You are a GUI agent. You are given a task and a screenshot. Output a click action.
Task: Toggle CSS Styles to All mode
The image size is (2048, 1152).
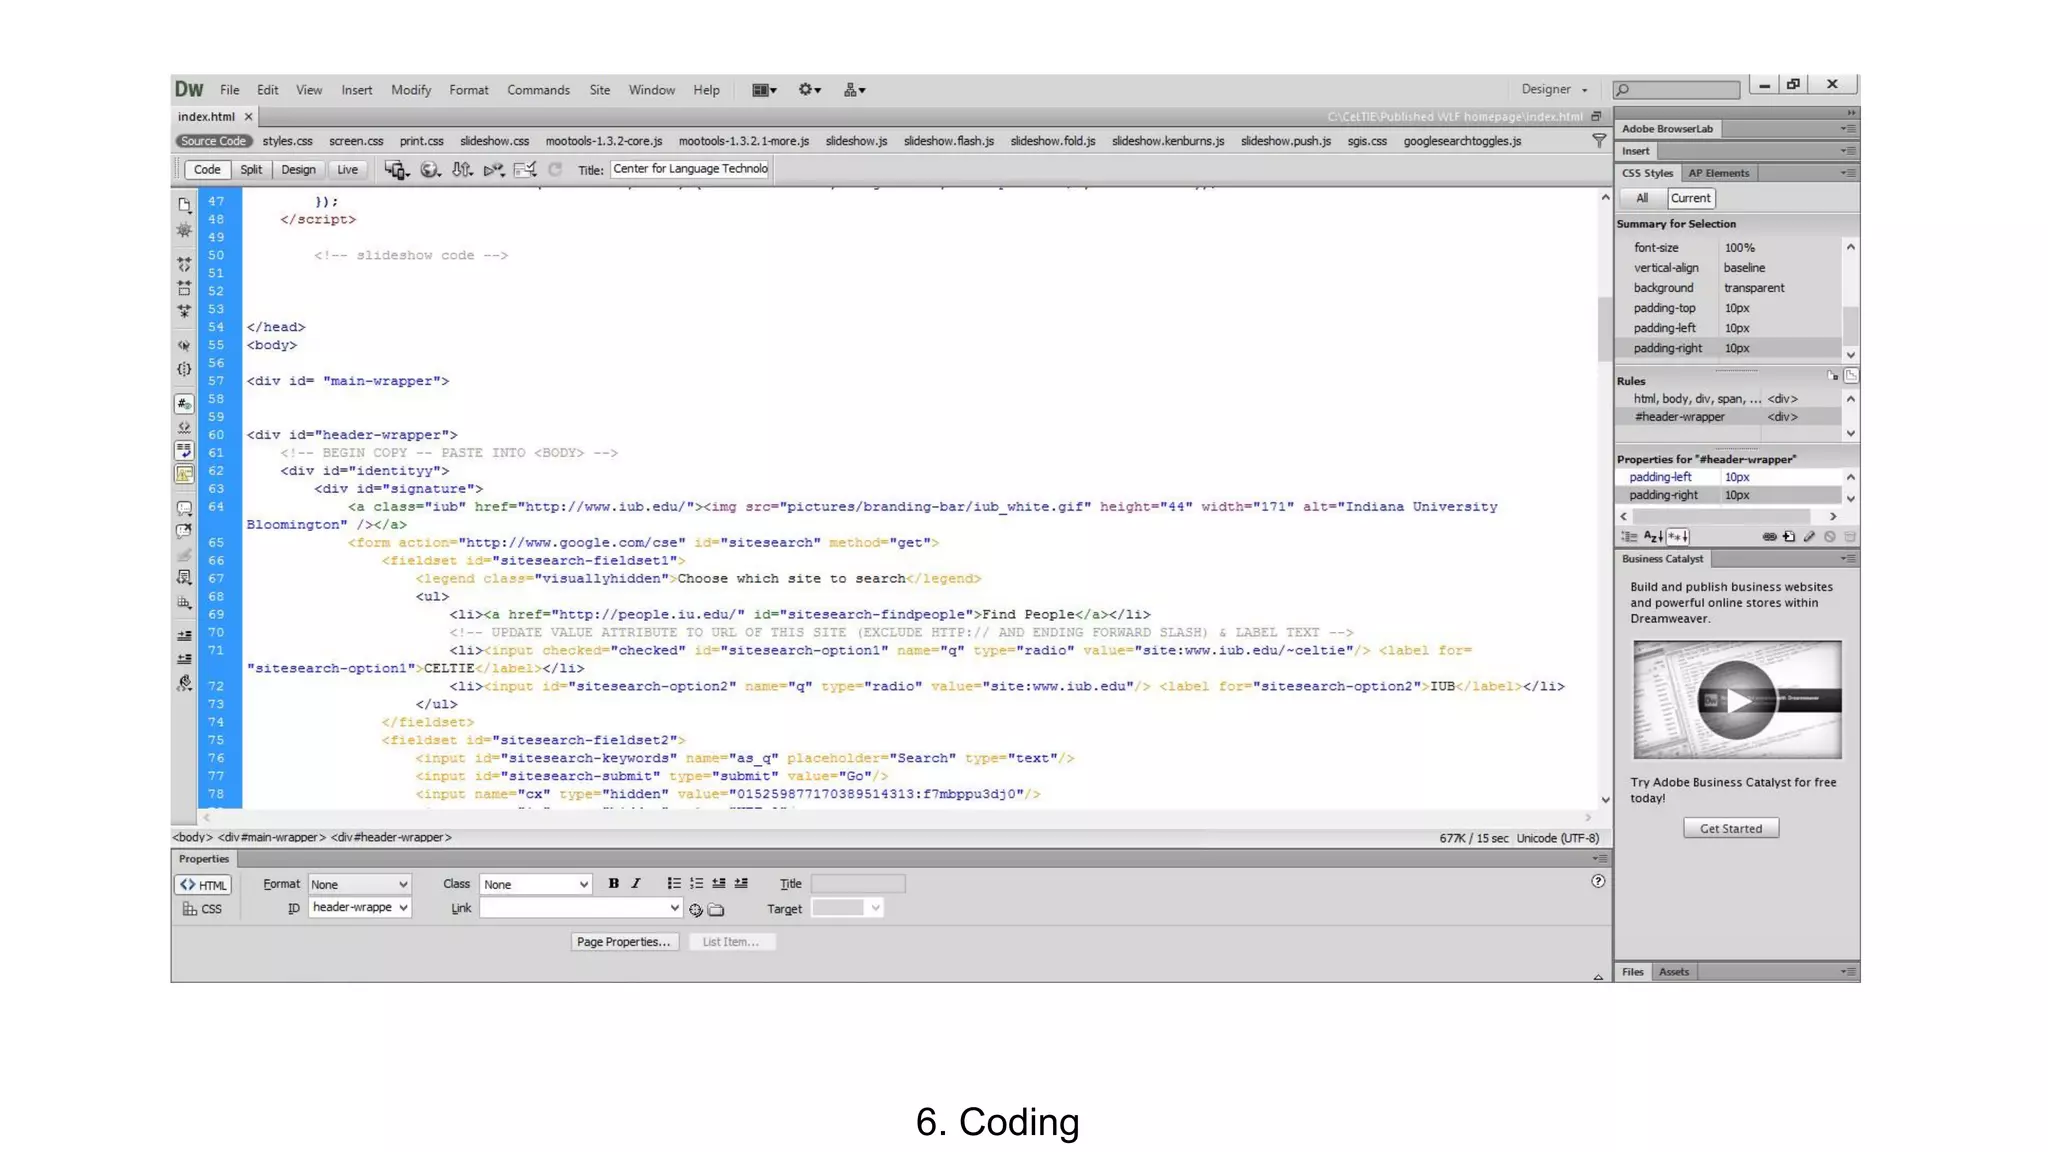pyautogui.click(x=1641, y=198)
